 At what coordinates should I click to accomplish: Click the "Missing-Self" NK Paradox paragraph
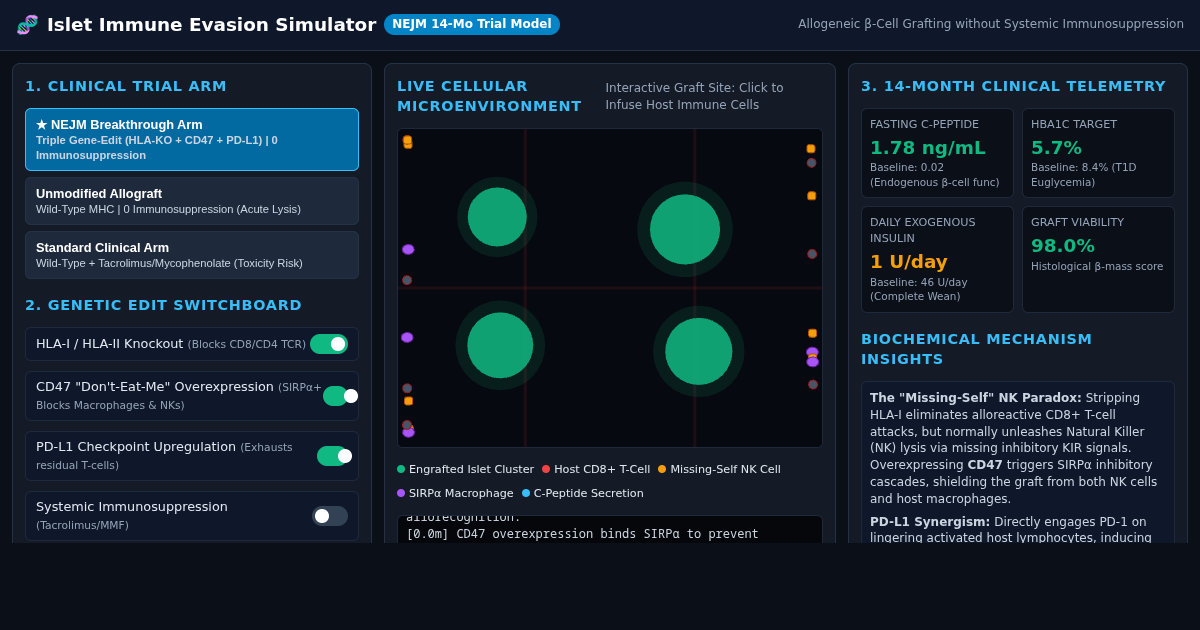coord(1014,449)
